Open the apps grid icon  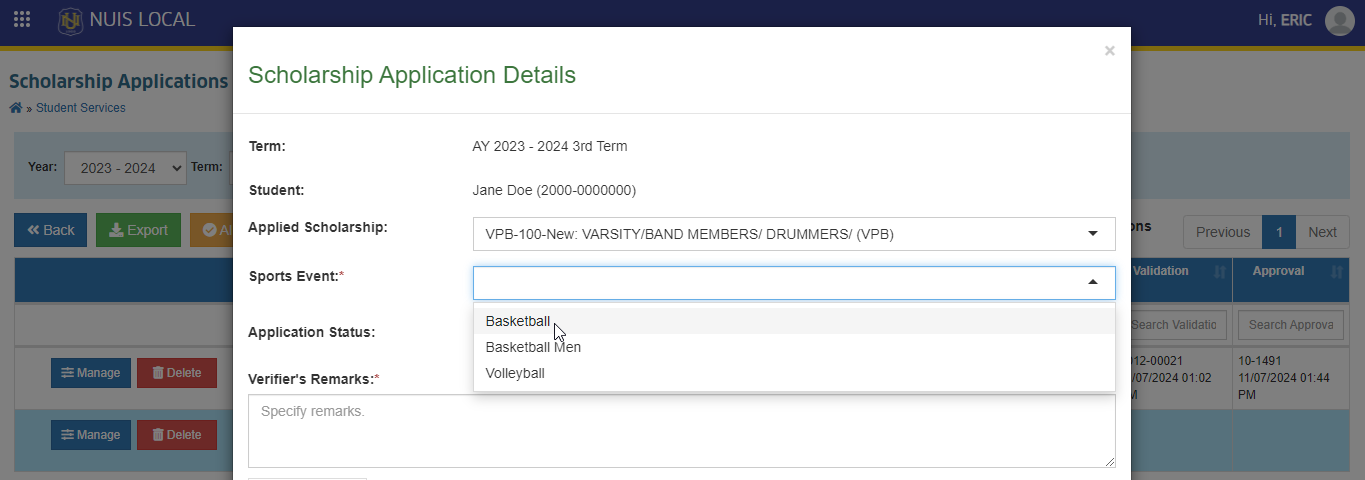click(22, 19)
